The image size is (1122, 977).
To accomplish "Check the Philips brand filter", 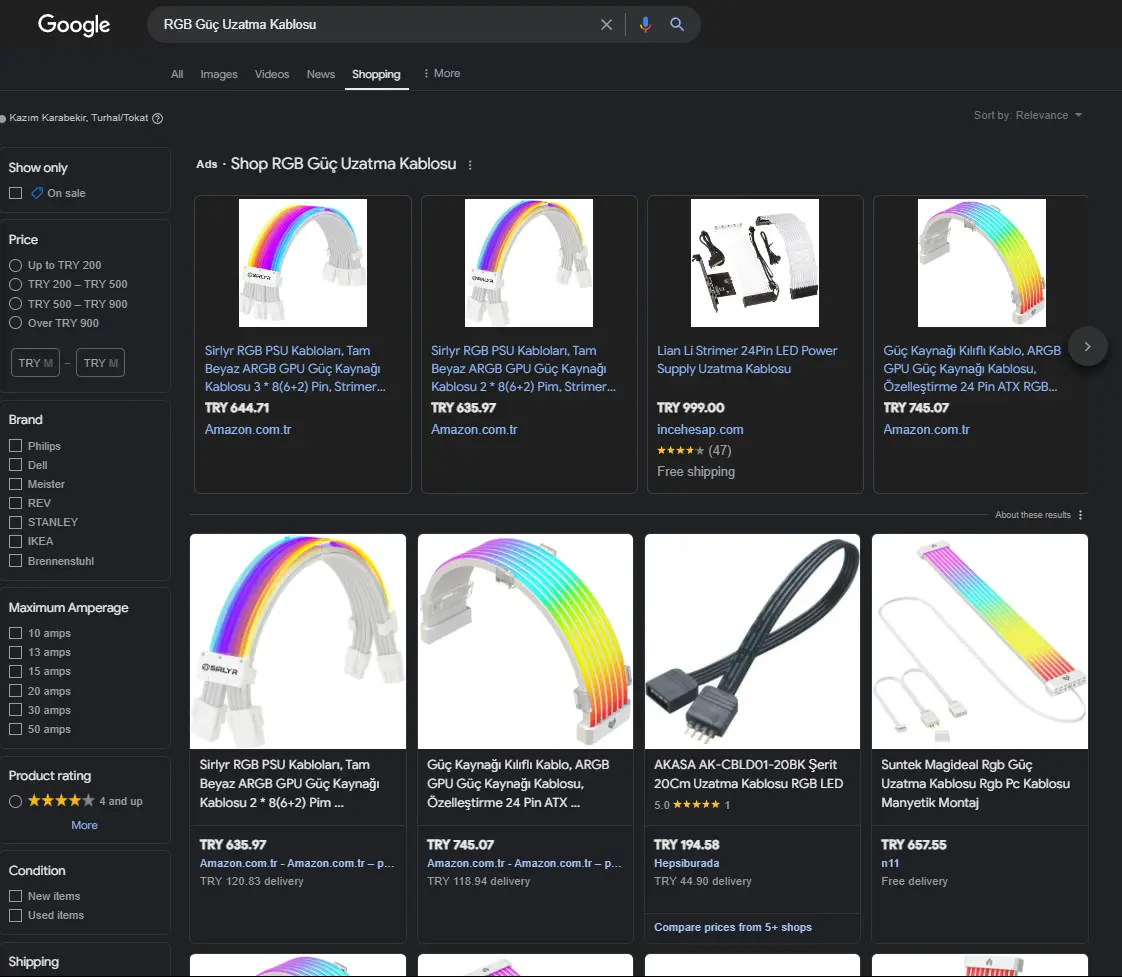I will [15, 445].
